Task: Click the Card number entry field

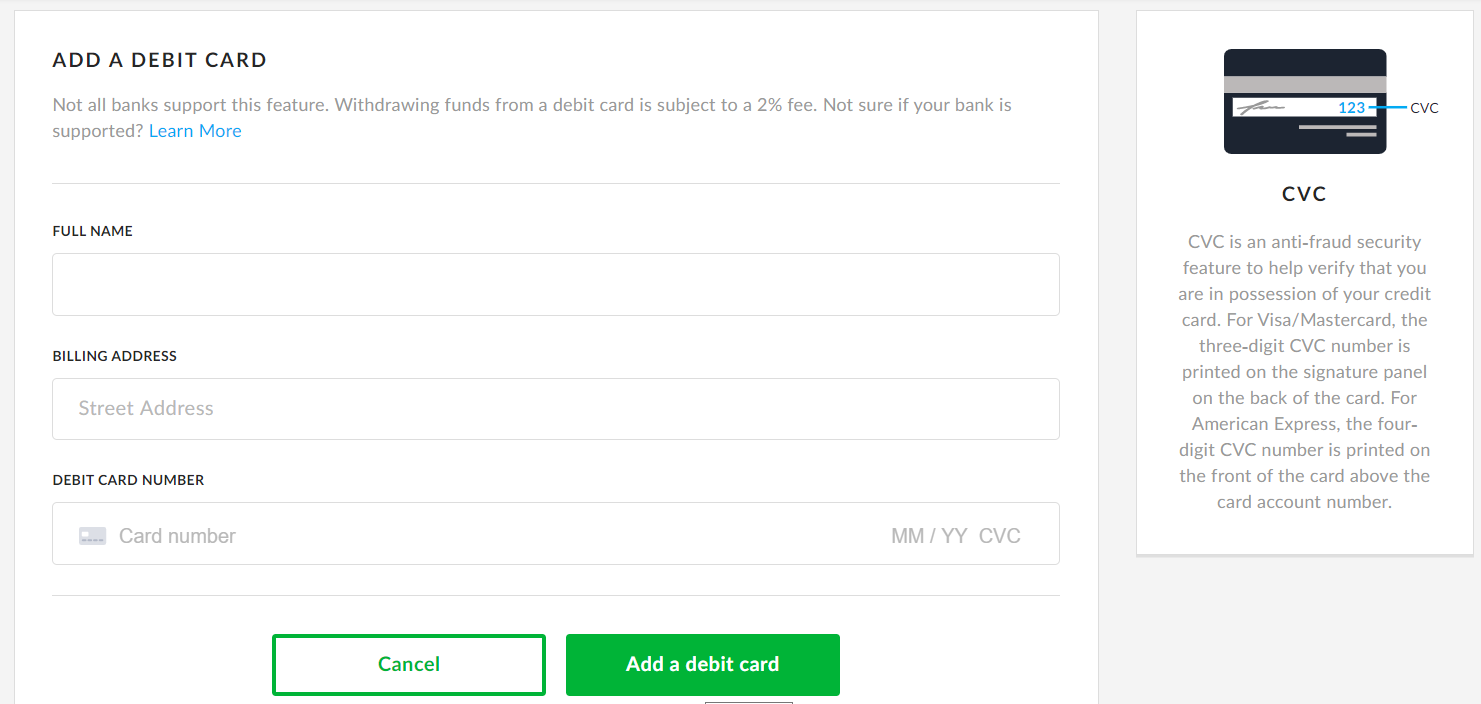Action: pyautogui.click(x=300, y=535)
